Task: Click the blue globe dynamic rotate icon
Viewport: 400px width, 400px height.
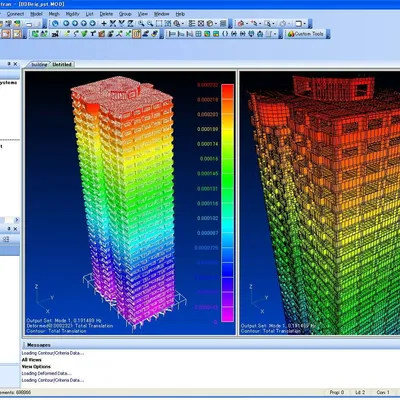Action: click(55, 23)
